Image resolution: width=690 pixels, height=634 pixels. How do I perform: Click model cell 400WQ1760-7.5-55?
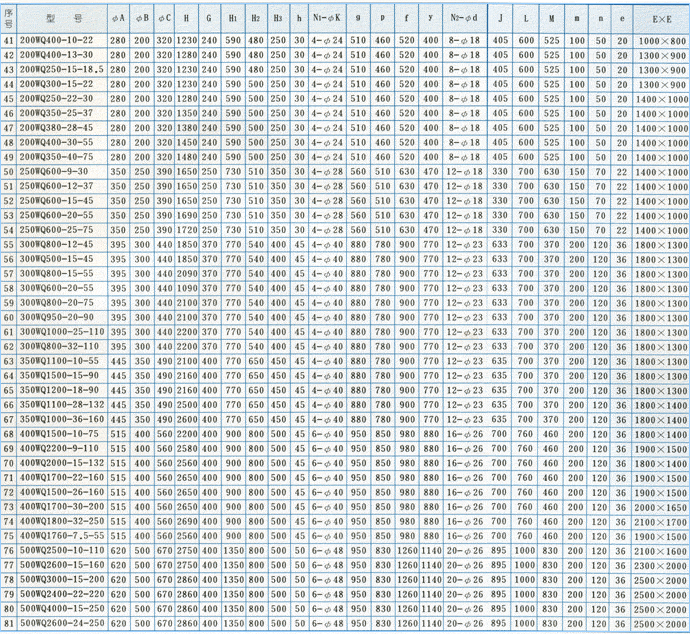tap(61, 536)
